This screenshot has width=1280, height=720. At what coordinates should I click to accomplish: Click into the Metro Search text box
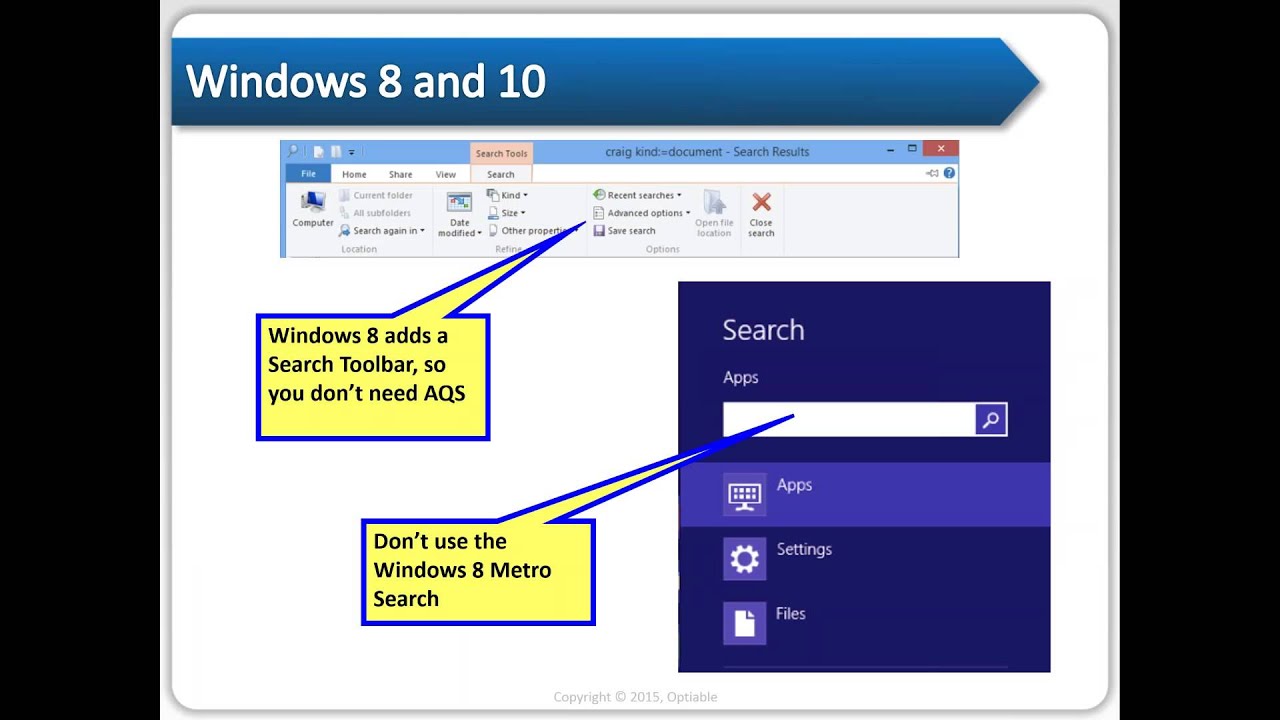pos(849,420)
